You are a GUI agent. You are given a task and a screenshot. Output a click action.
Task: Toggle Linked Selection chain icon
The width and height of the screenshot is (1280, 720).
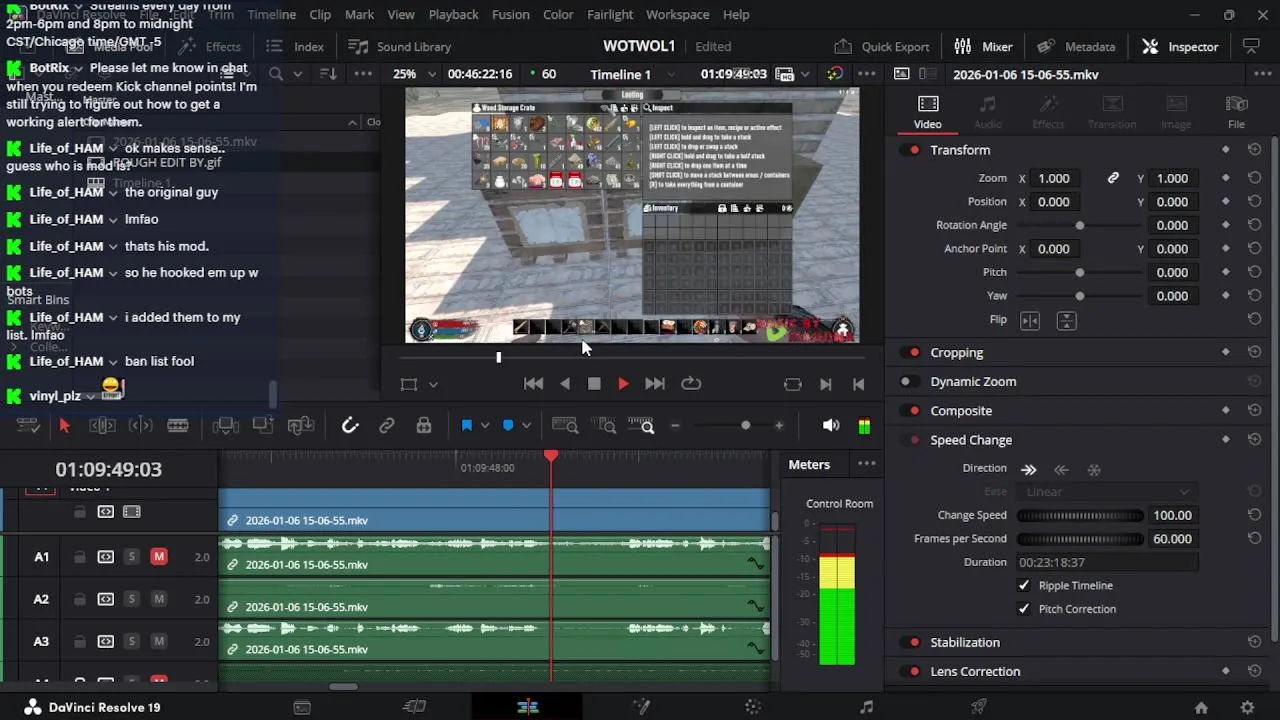pos(387,426)
